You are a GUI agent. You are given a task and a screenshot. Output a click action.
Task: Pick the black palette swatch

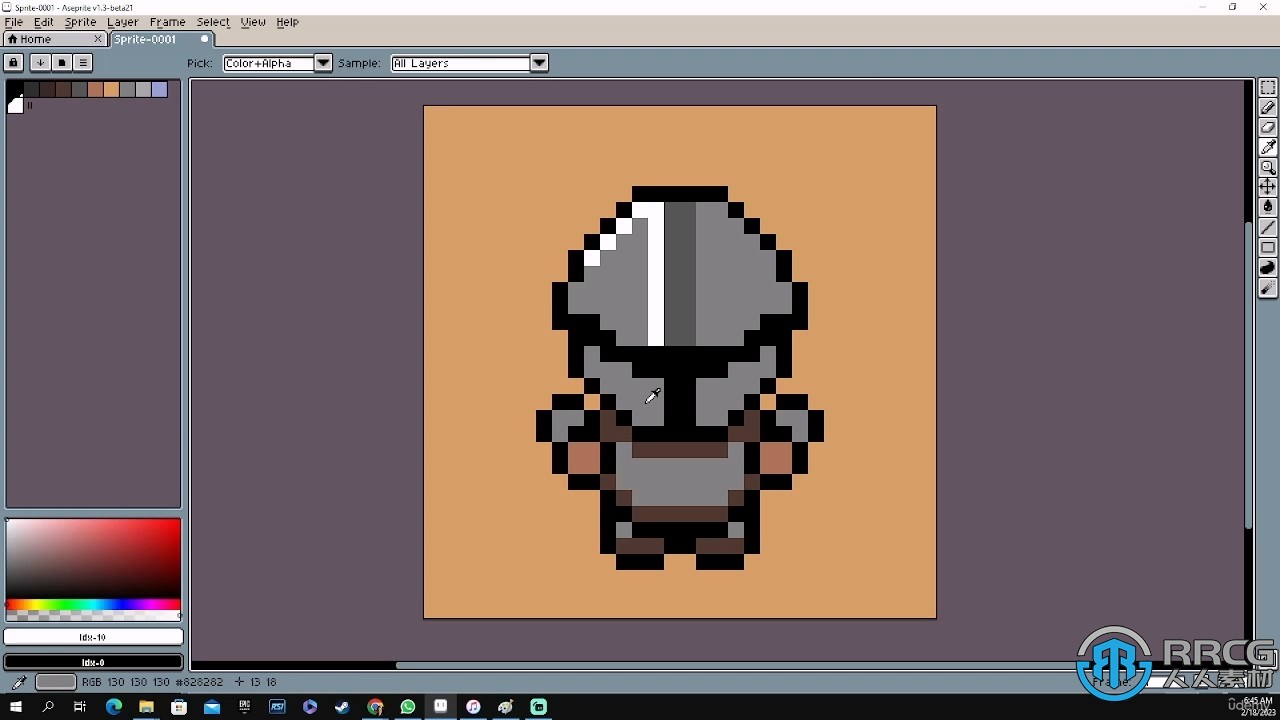[15, 90]
